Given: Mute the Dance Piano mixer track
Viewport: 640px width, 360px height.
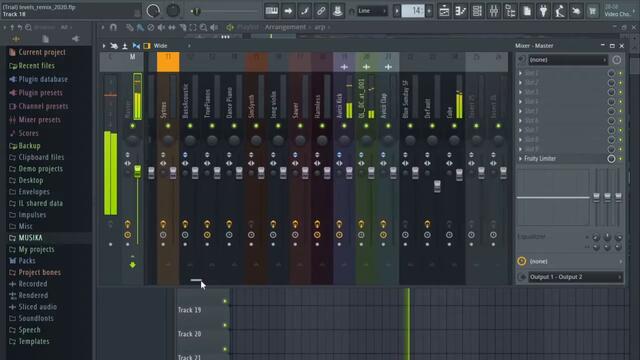Looking at the screenshot, I should pos(234,126).
